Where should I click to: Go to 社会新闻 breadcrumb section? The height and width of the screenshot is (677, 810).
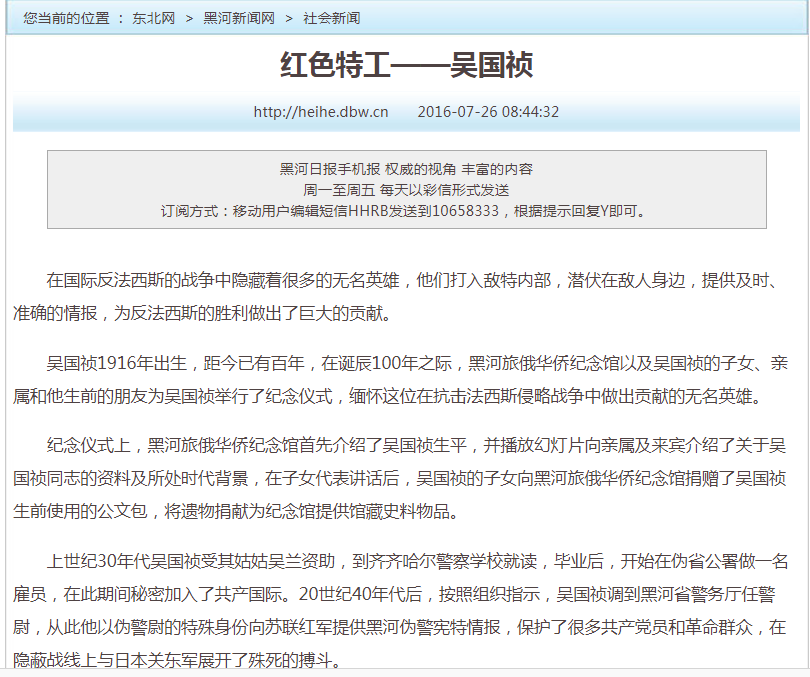[x=332, y=19]
